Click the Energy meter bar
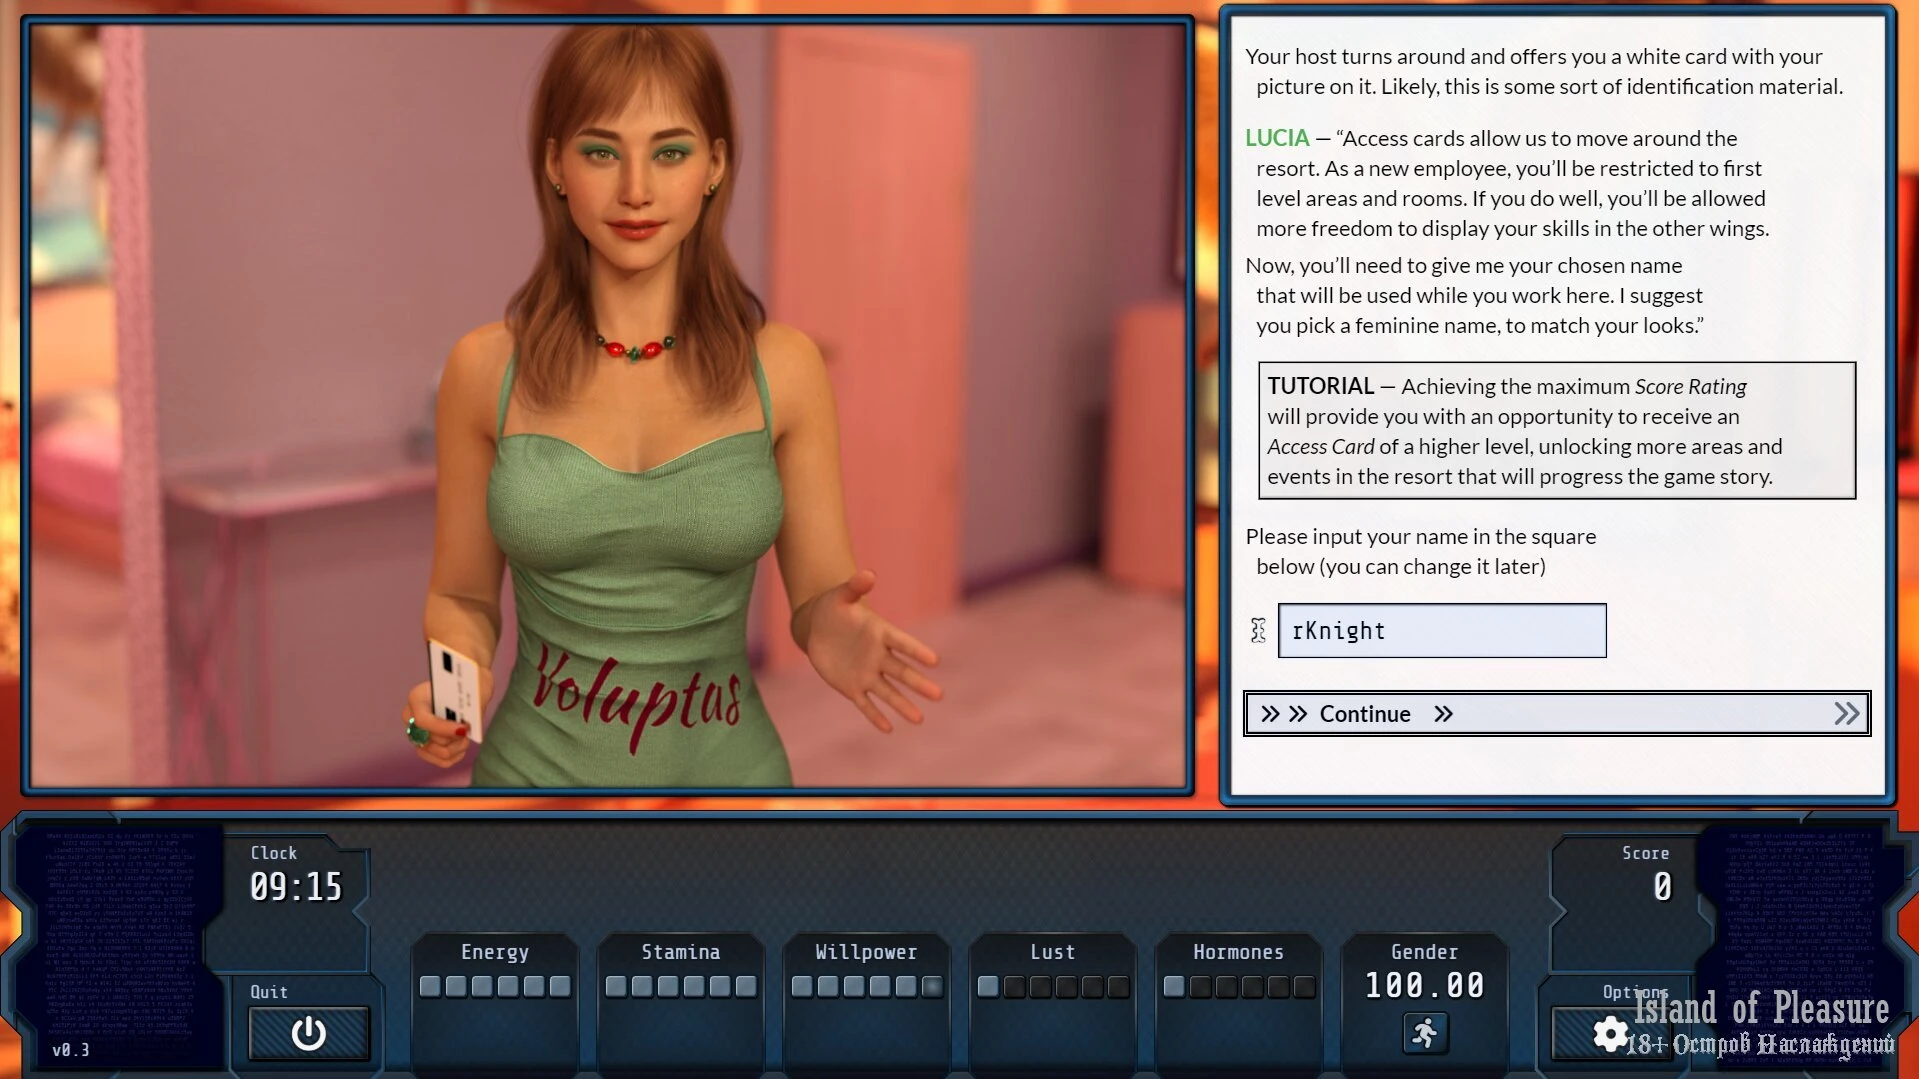Image resolution: width=1919 pixels, height=1079 pixels. (x=494, y=987)
